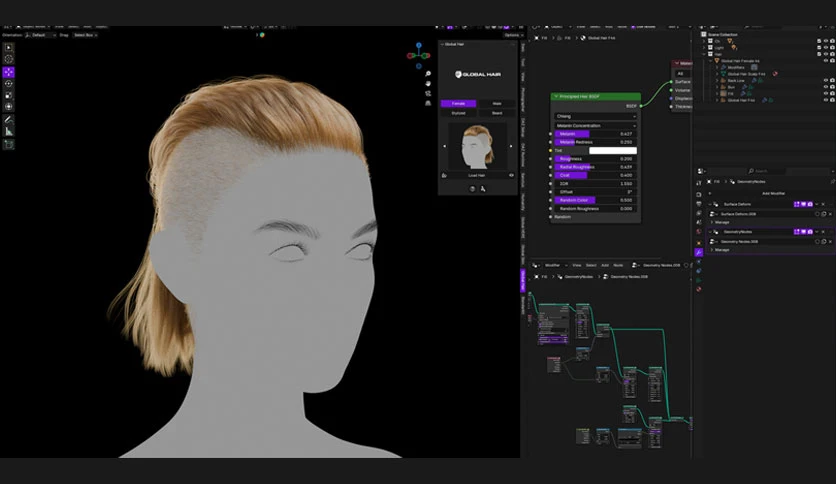This screenshot has height=484, width=836.
Task: Activate the Move tool in the viewport toolbar
Action: coord(9,72)
